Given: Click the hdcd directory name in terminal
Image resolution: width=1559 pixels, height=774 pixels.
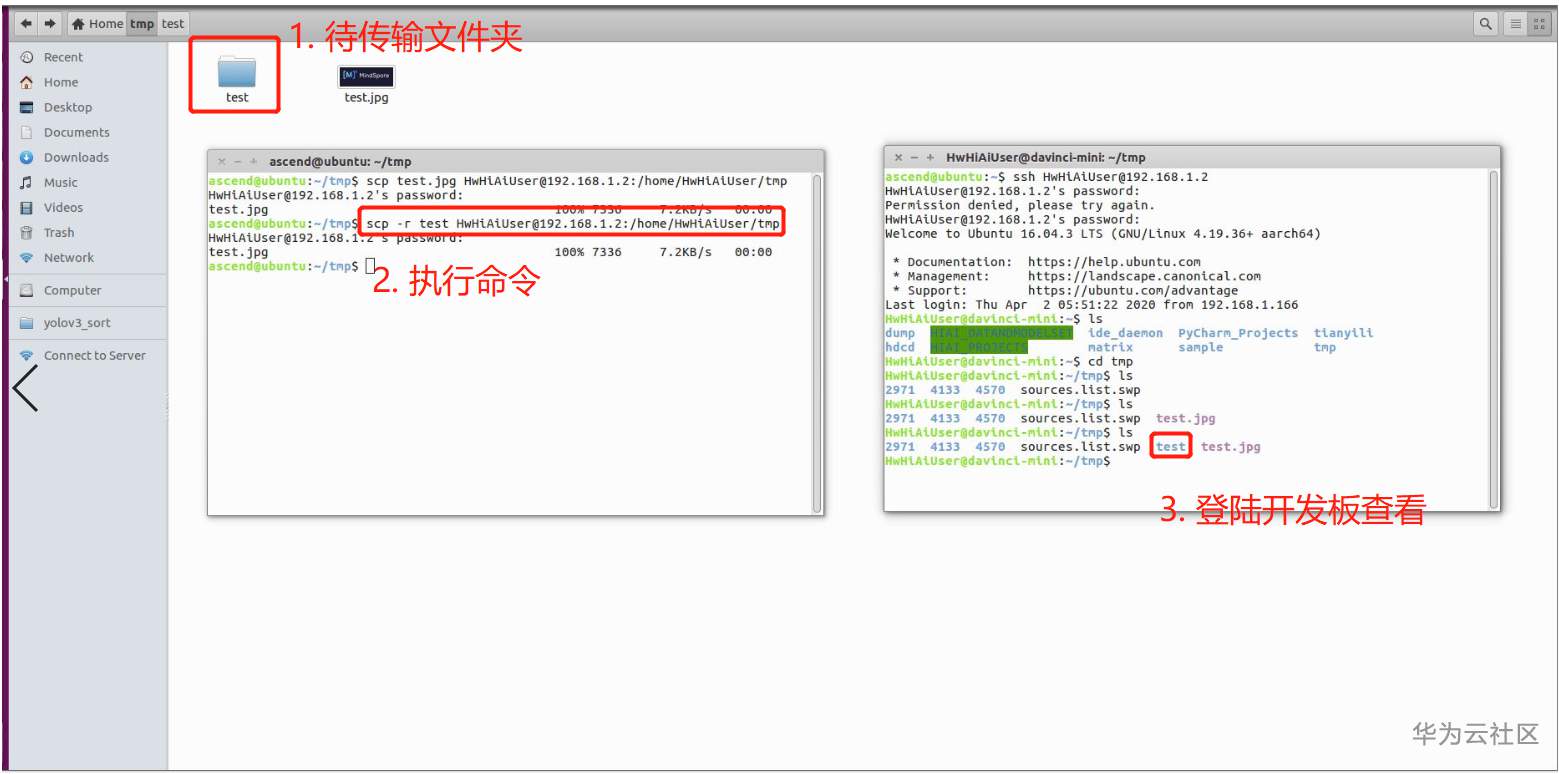Looking at the screenshot, I should (x=900, y=347).
